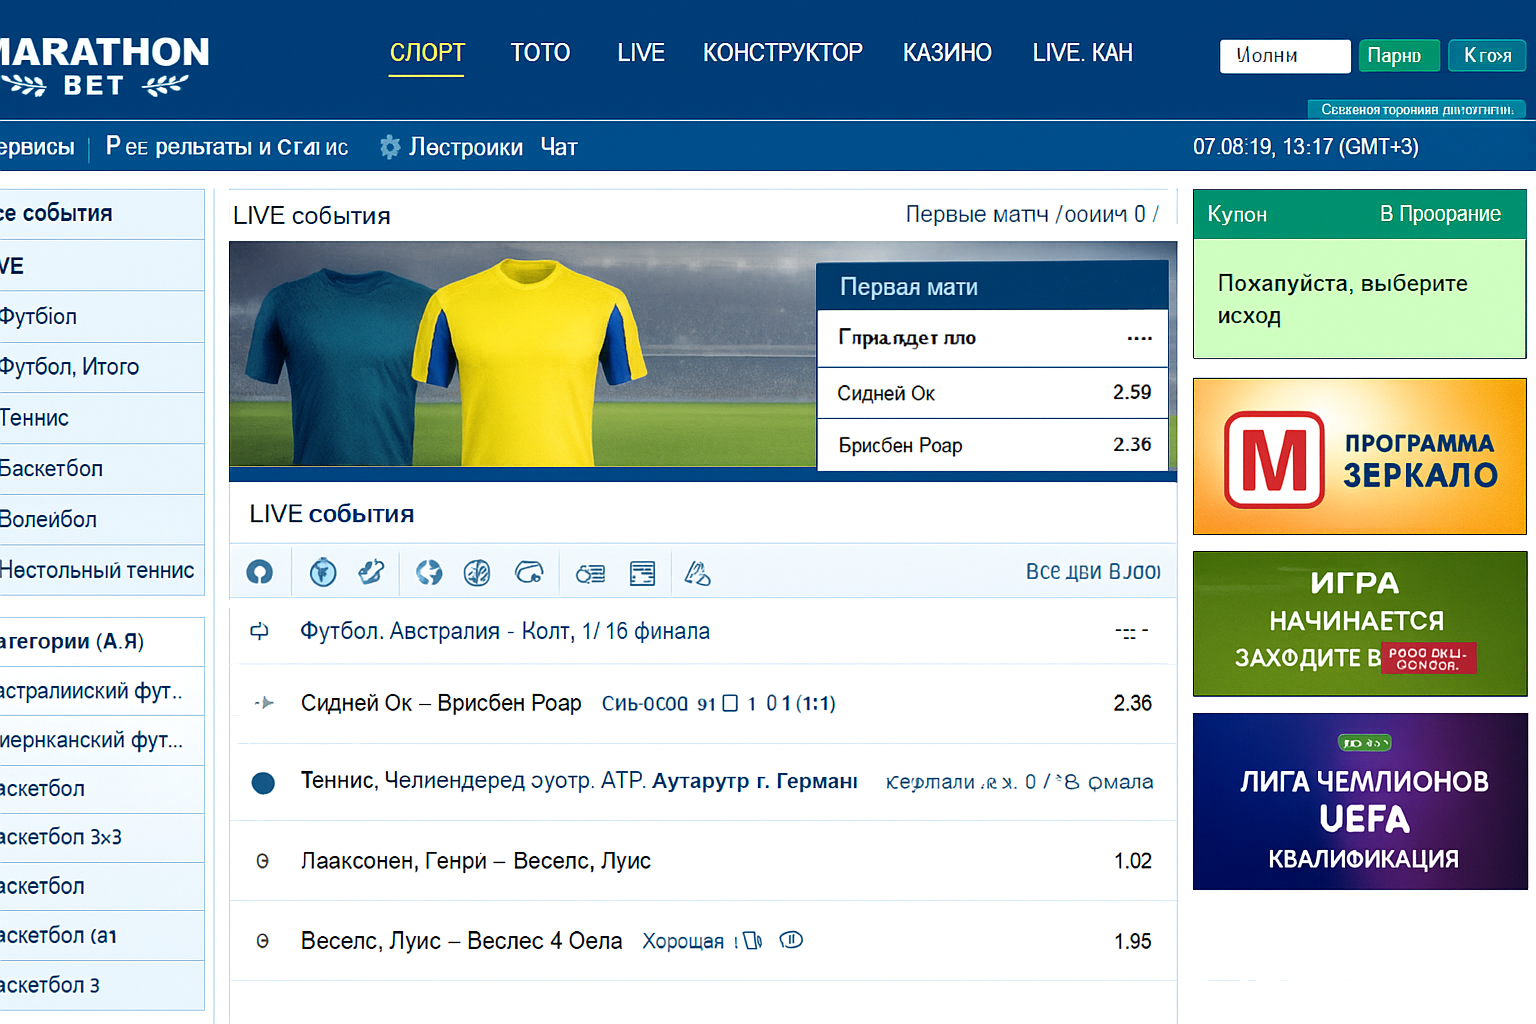
Task: Open the ТОТО tab
Action: click(540, 53)
